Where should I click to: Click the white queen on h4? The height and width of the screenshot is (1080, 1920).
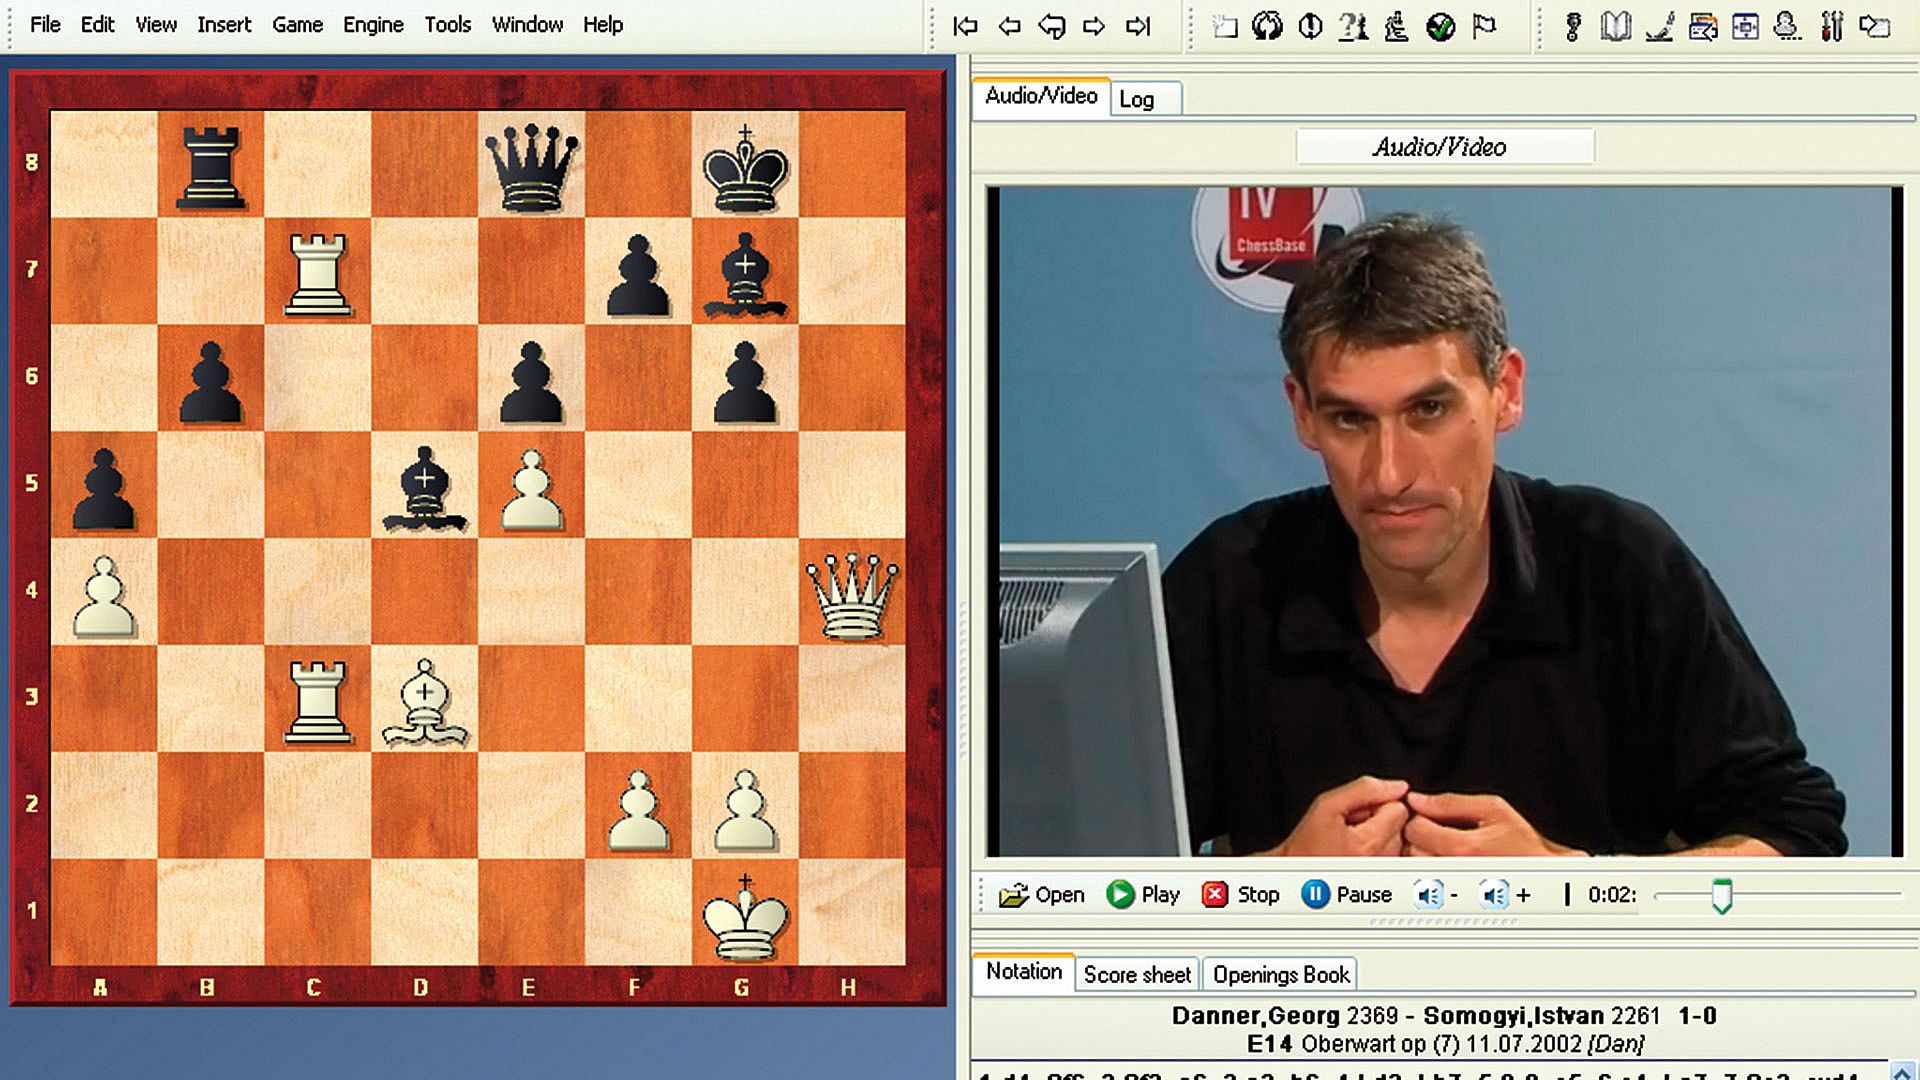click(851, 595)
